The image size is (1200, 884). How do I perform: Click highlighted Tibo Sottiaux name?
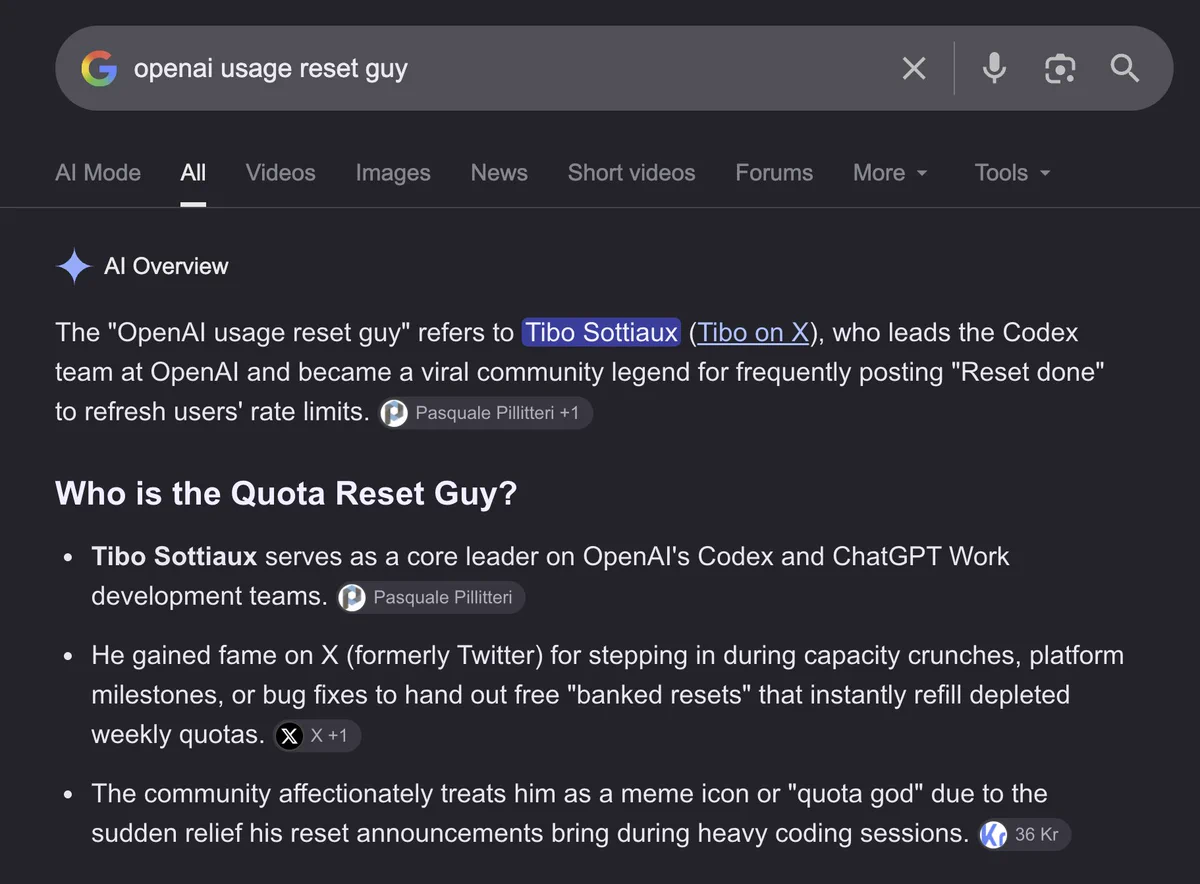click(x=602, y=332)
